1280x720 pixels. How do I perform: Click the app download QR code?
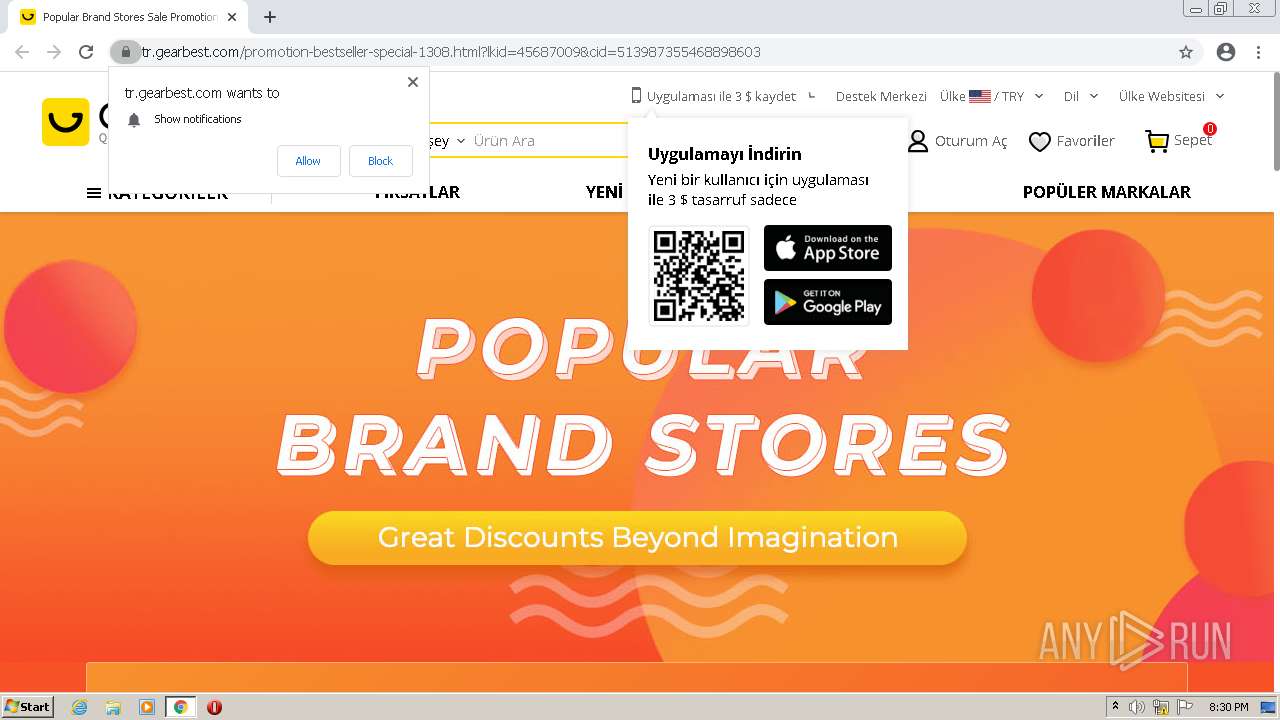click(699, 275)
